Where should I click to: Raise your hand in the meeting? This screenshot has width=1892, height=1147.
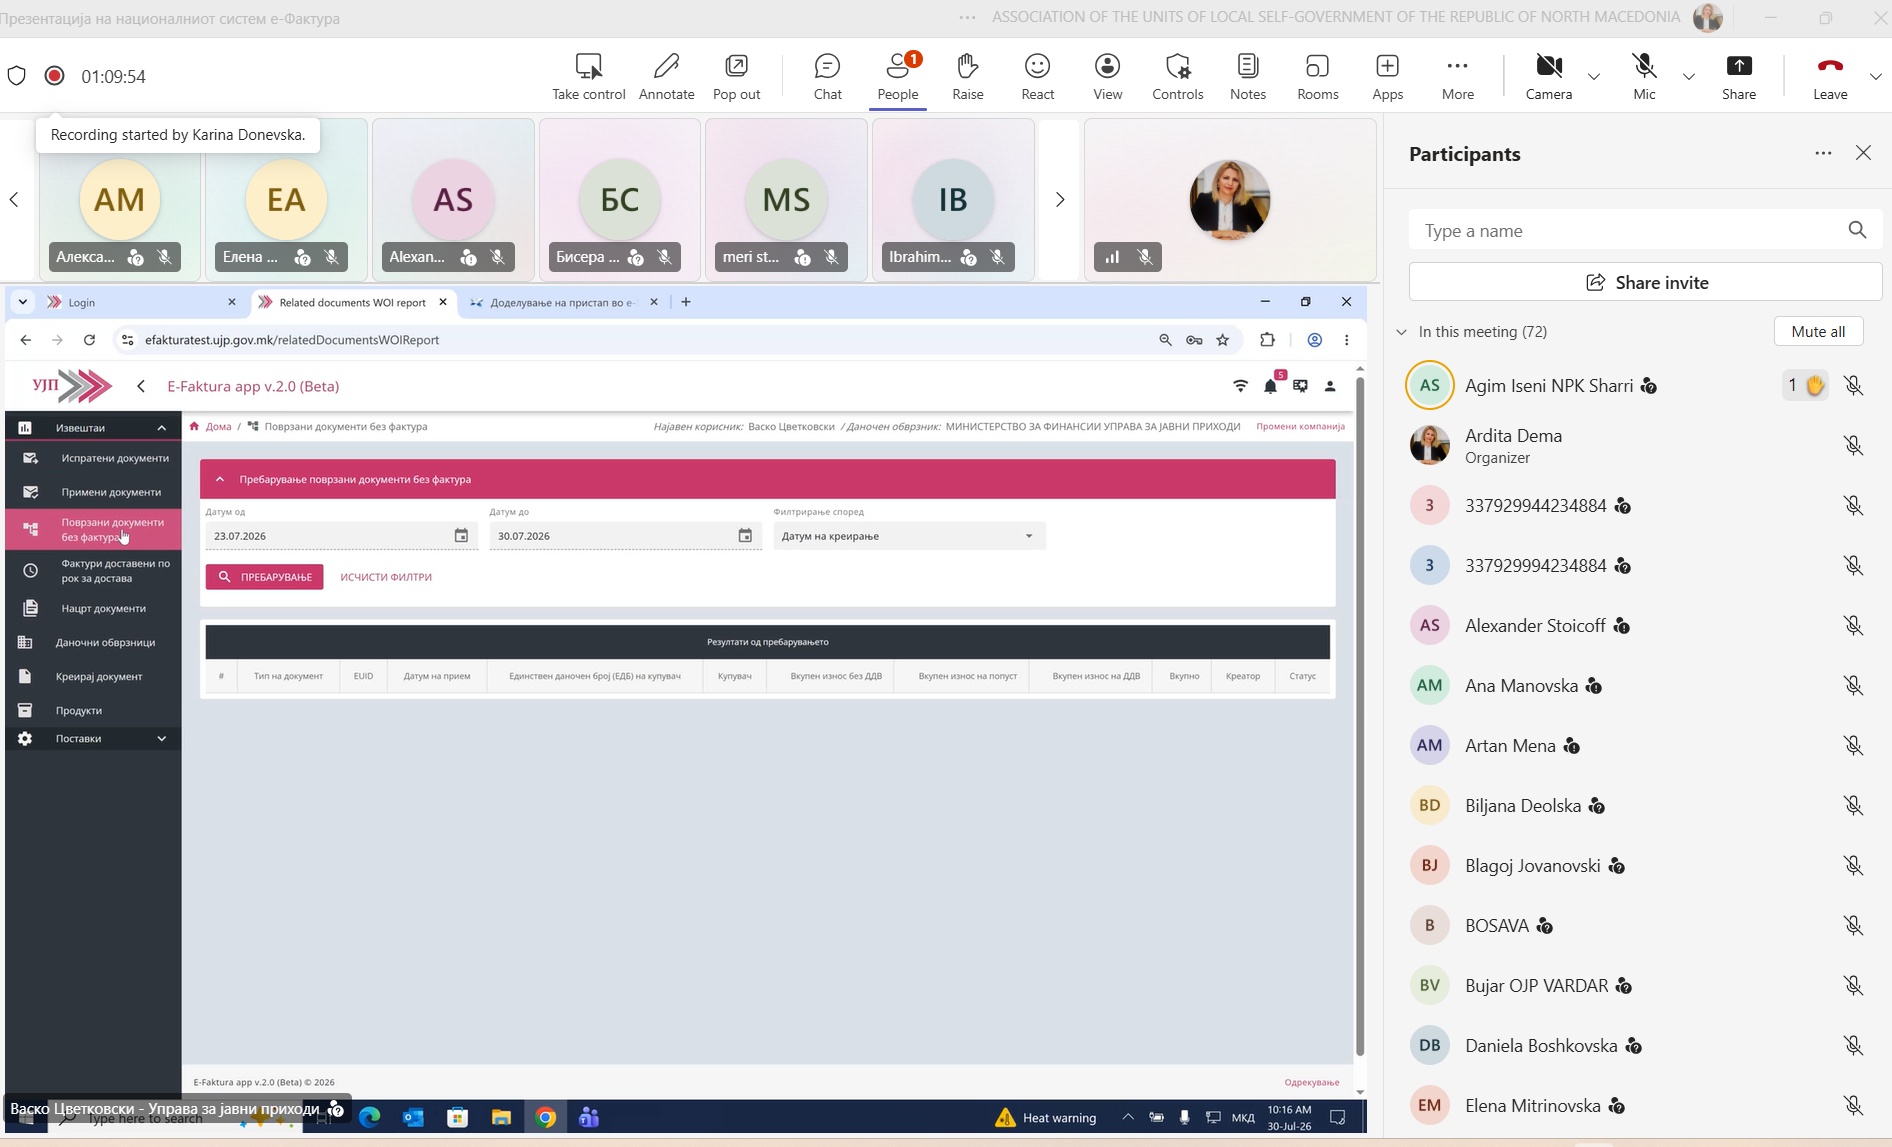(x=967, y=77)
